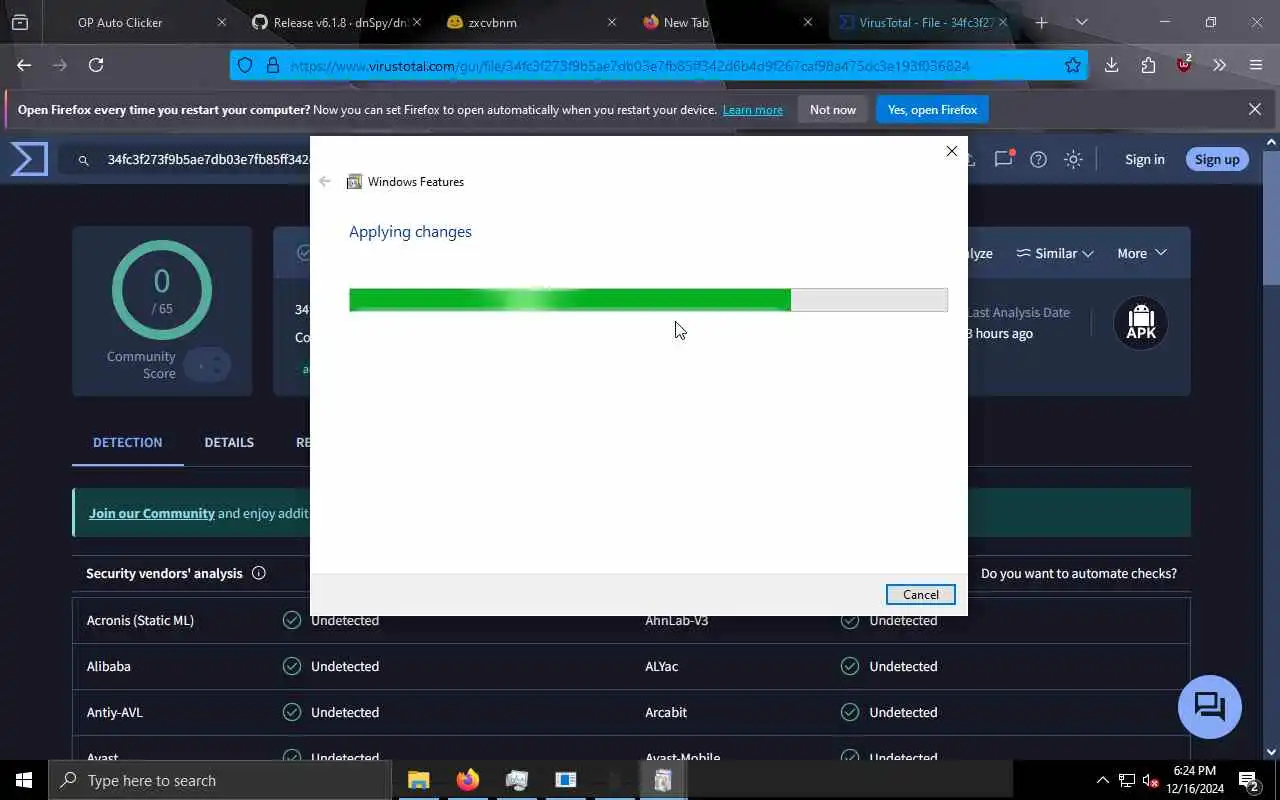1280x800 pixels.
Task: Open a new browser tab with plus
Action: coord(1041,22)
